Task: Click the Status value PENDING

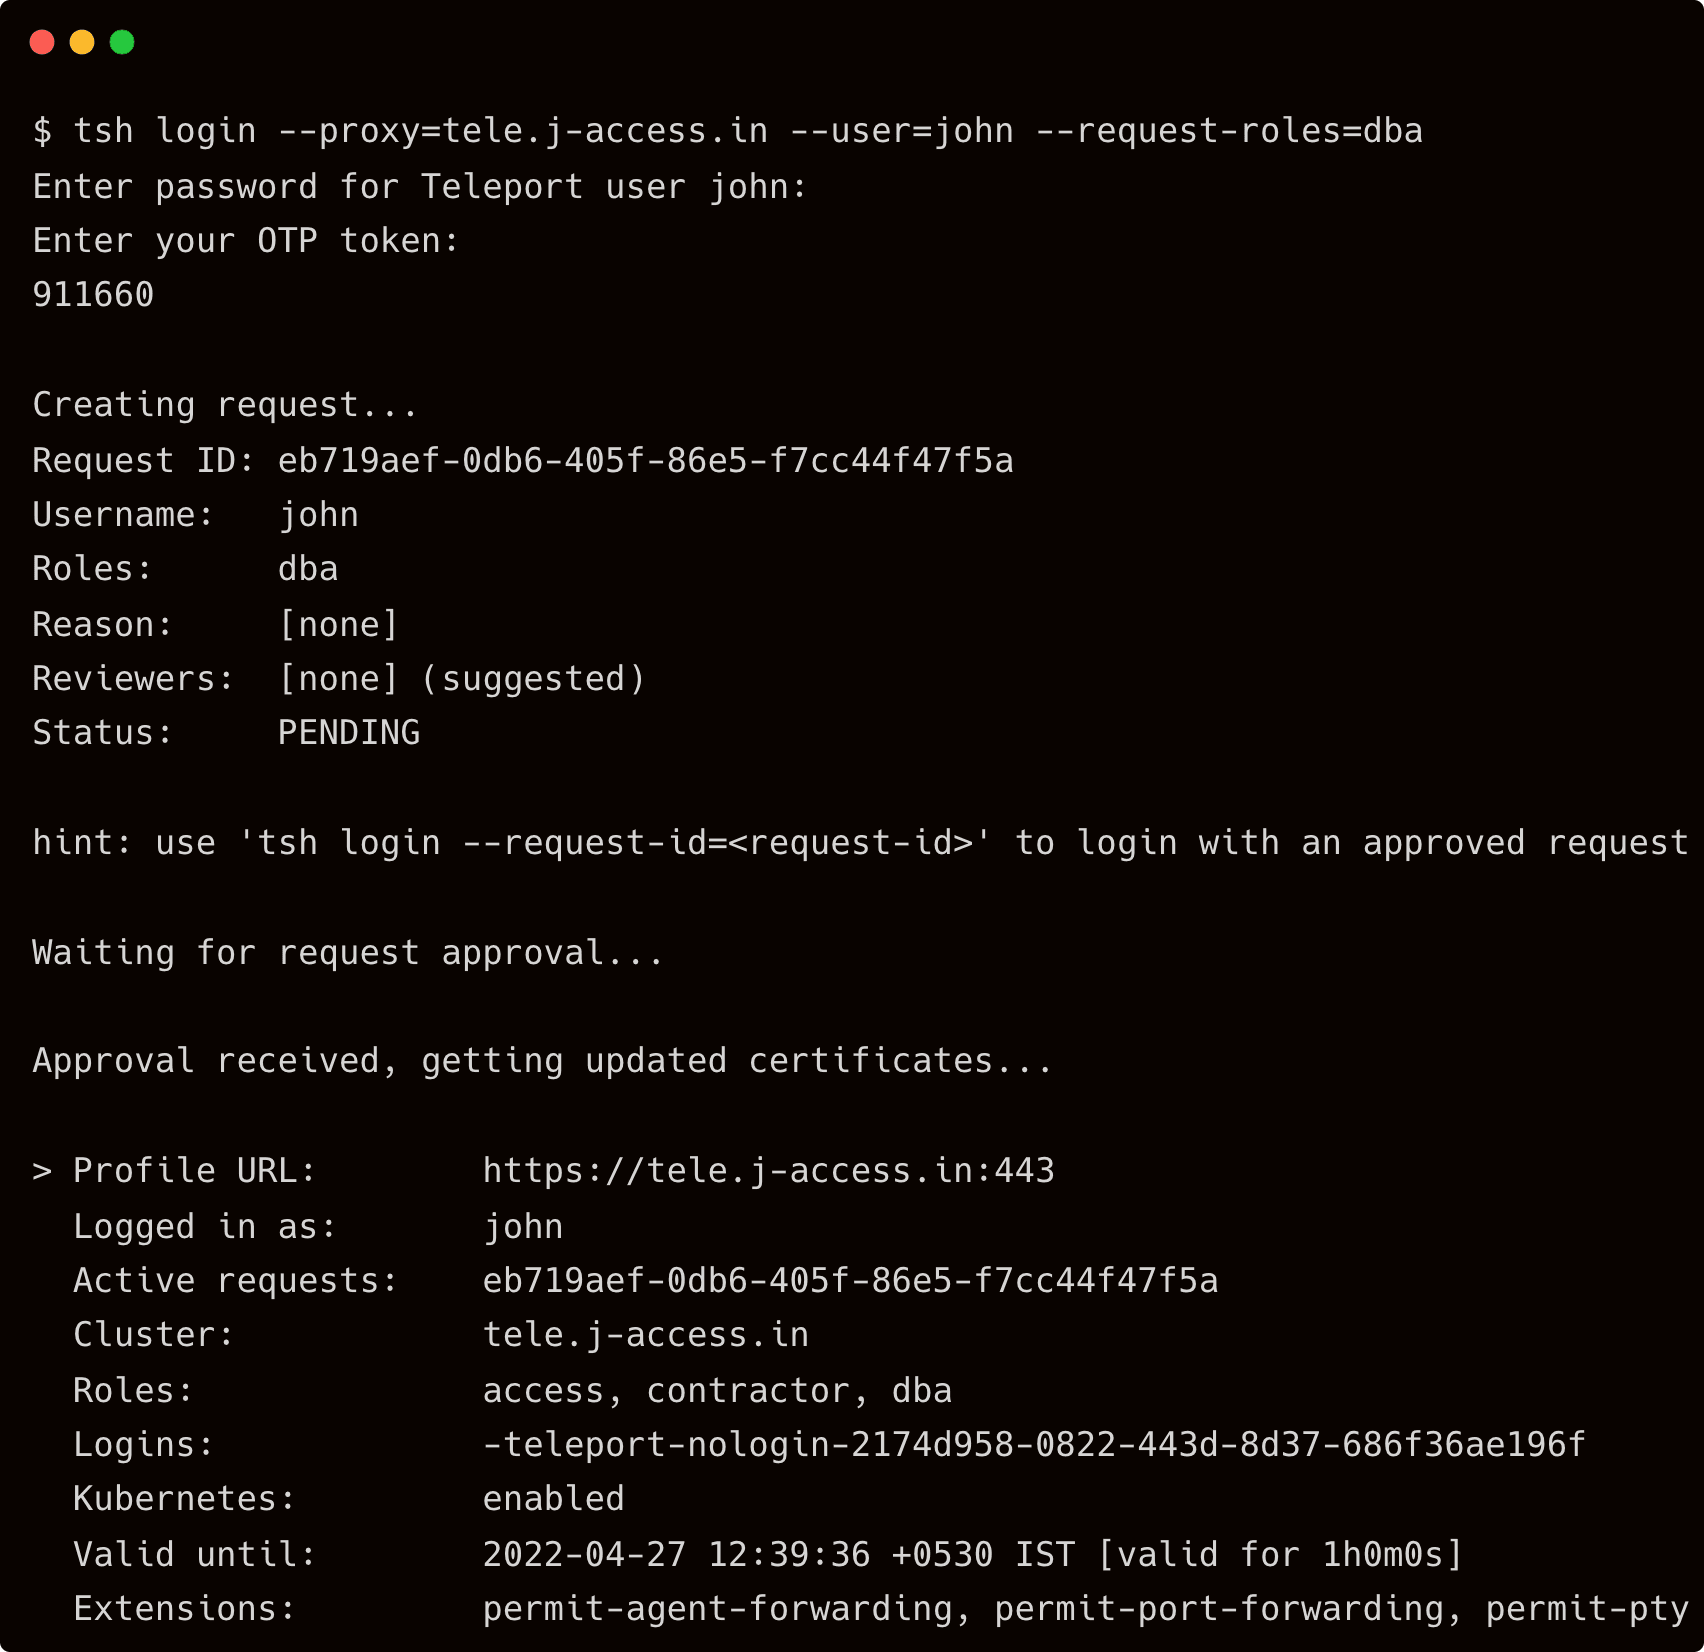Action: 349,733
